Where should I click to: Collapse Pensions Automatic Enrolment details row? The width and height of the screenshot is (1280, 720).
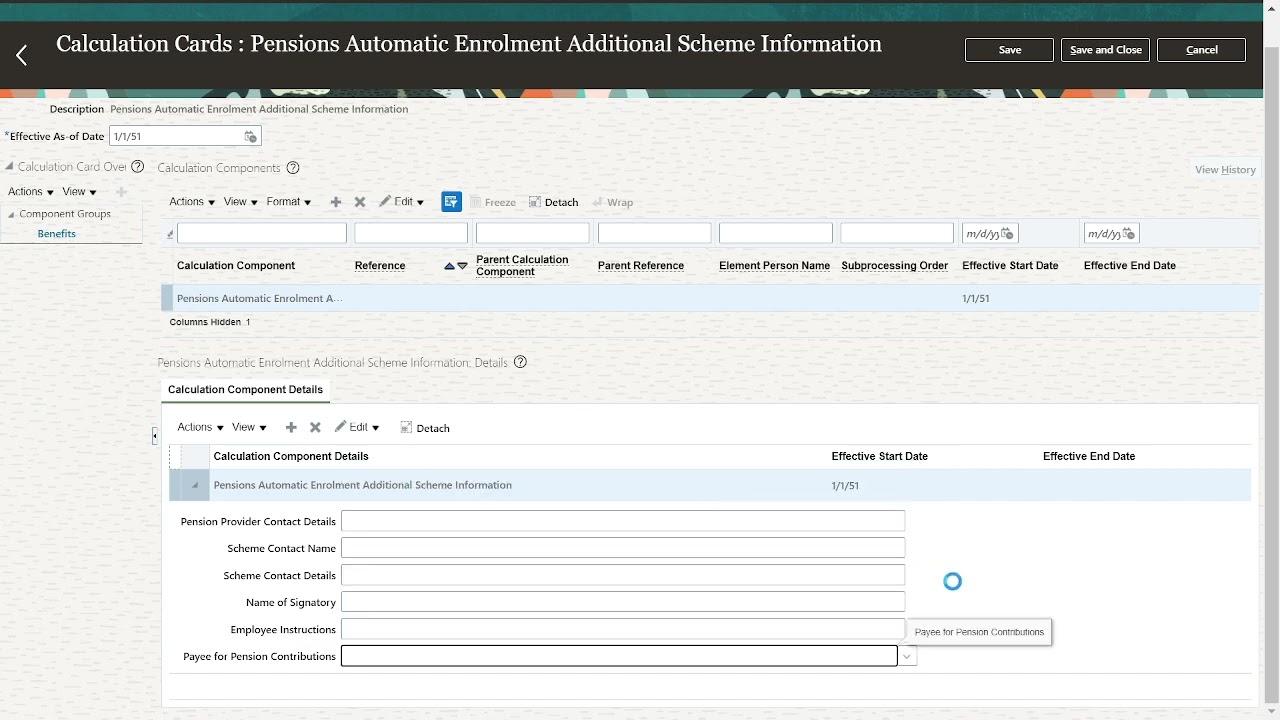click(x=195, y=486)
